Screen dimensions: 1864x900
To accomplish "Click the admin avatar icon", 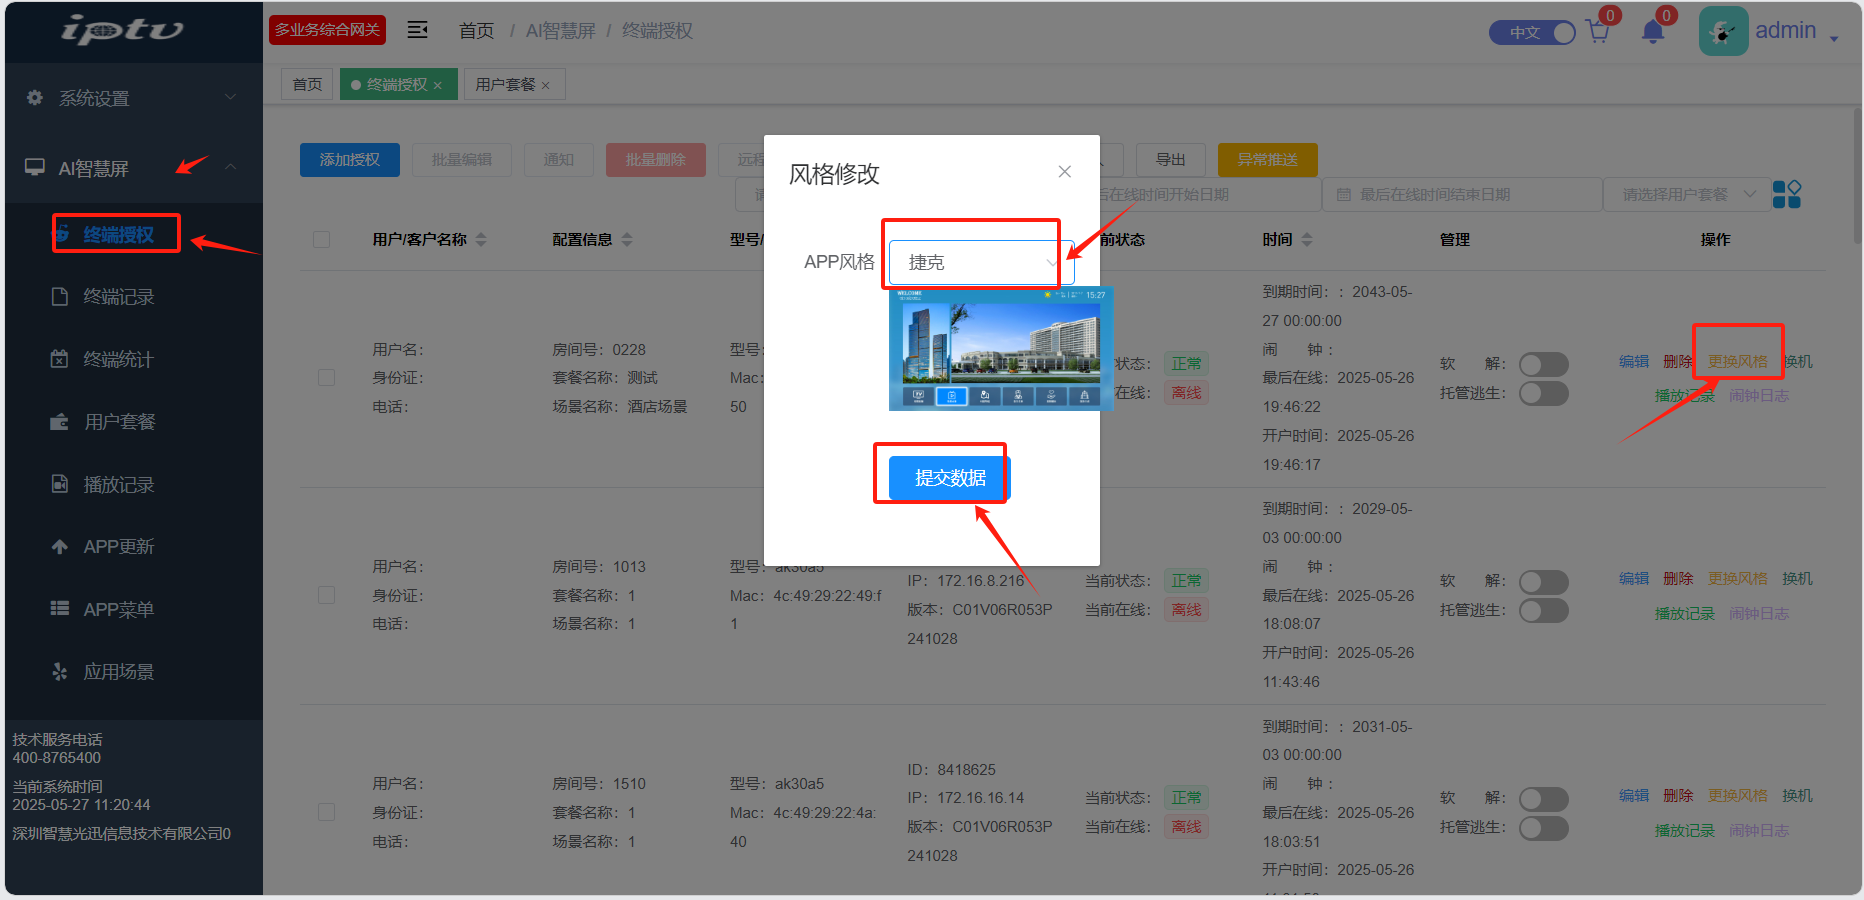I will pos(1722,32).
